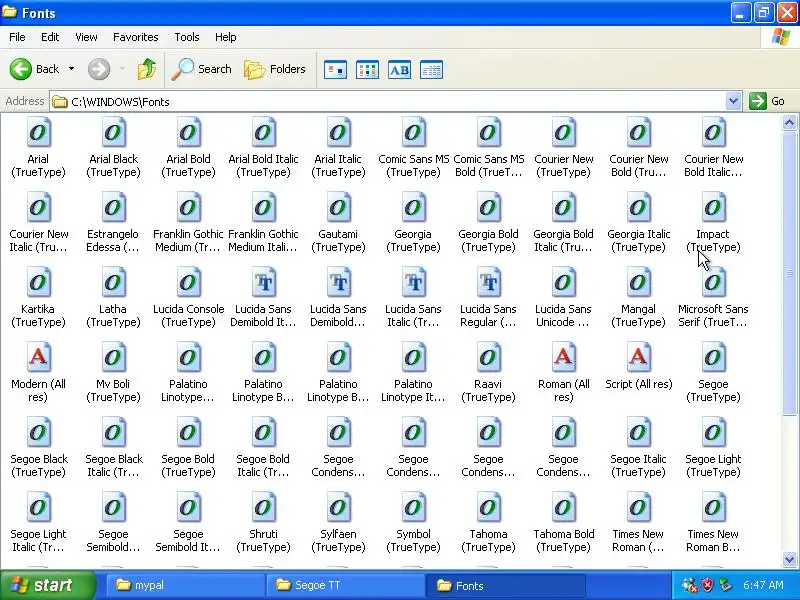Viewport: 800px width, 600px height.
Task: Select Modern (All res) font icon
Action: [39, 358]
